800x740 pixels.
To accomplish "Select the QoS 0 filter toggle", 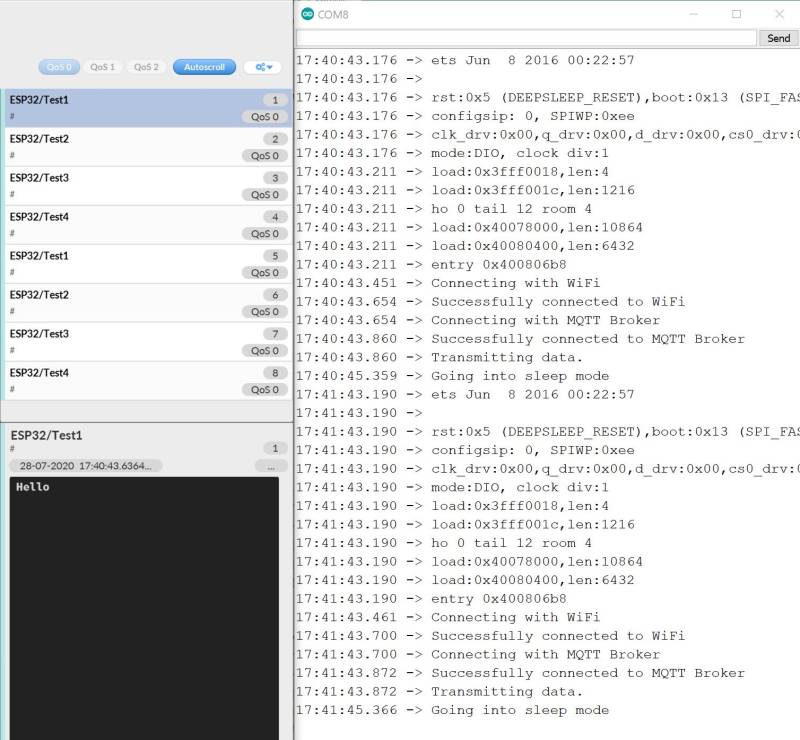I will (x=60, y=67).
